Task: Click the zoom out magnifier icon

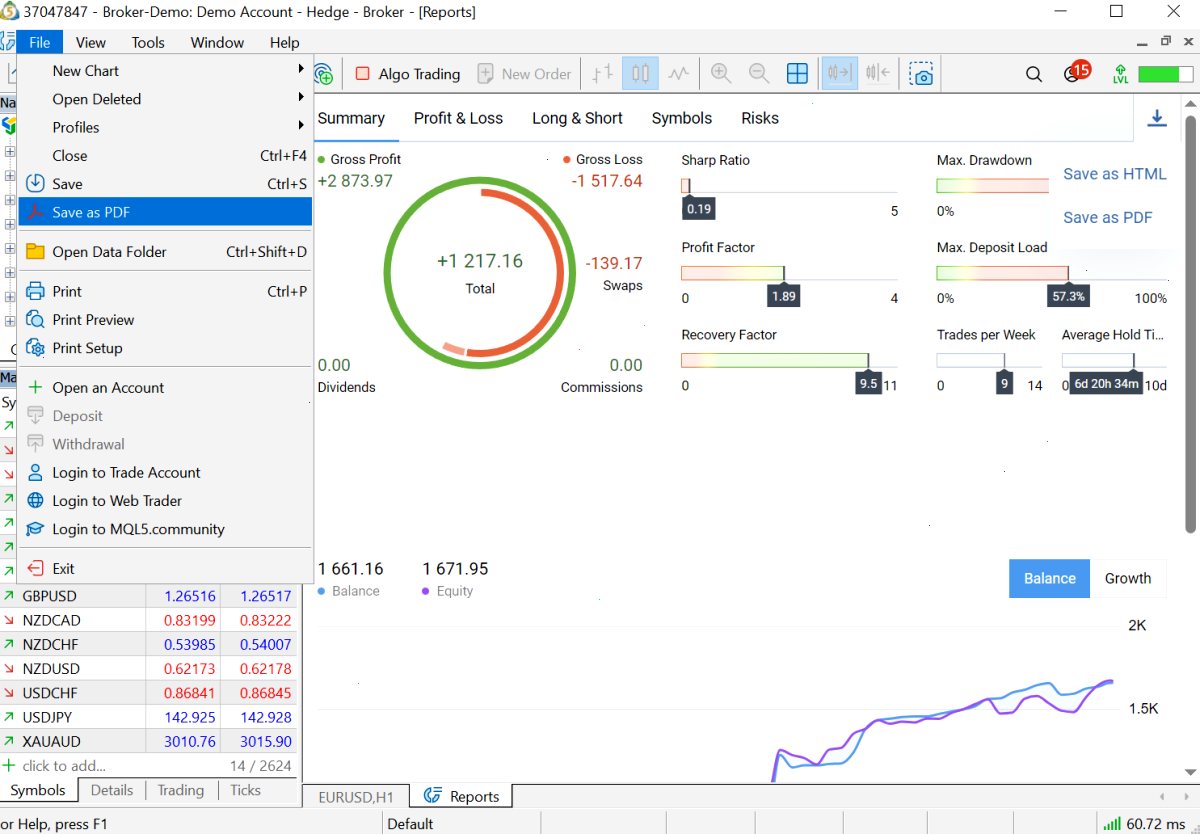Action: click(x=759, y=74)
